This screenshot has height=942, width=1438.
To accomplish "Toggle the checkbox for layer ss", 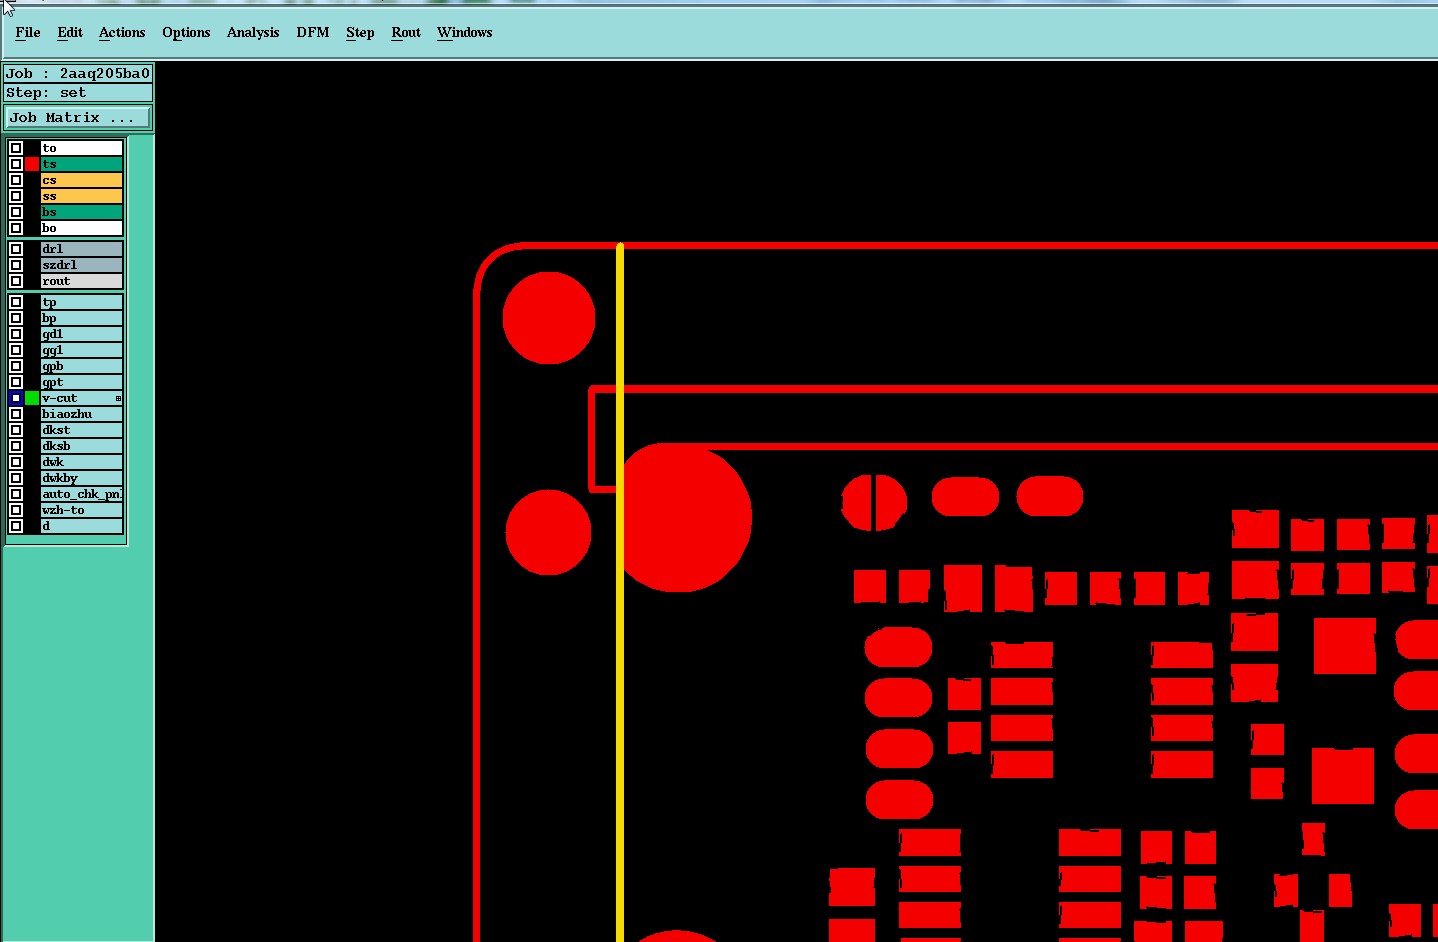I will click(x=16, y=196).
